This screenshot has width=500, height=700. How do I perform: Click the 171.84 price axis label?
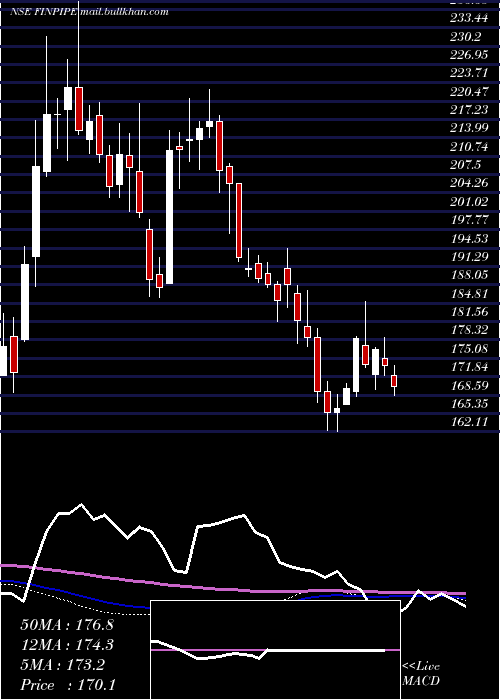click(x=468, y=367)
